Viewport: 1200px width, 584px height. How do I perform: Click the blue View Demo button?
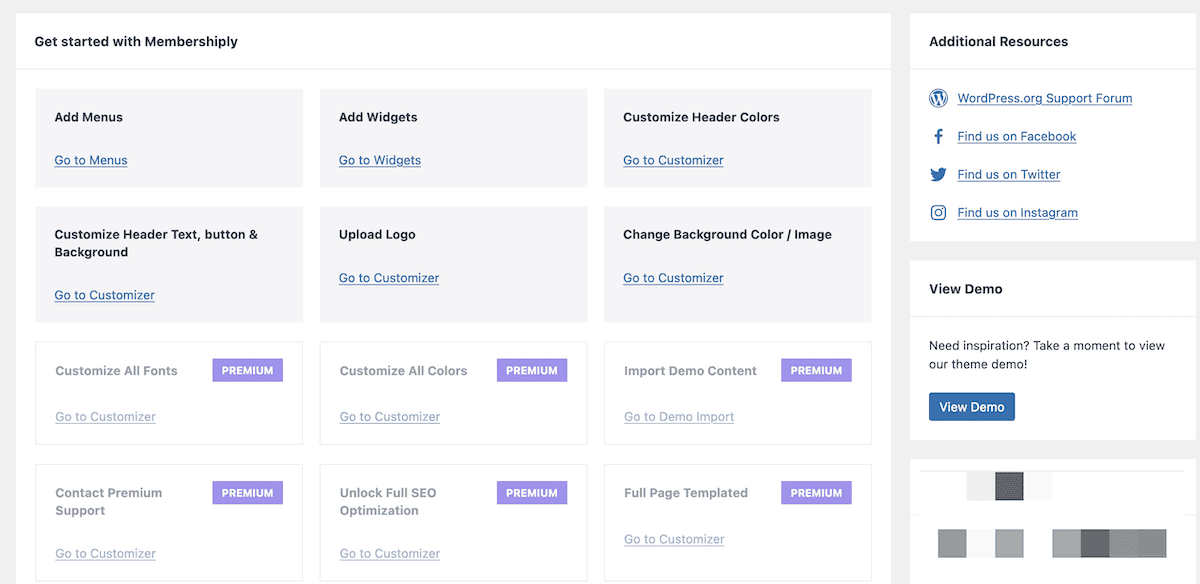(x=971, y=406)
